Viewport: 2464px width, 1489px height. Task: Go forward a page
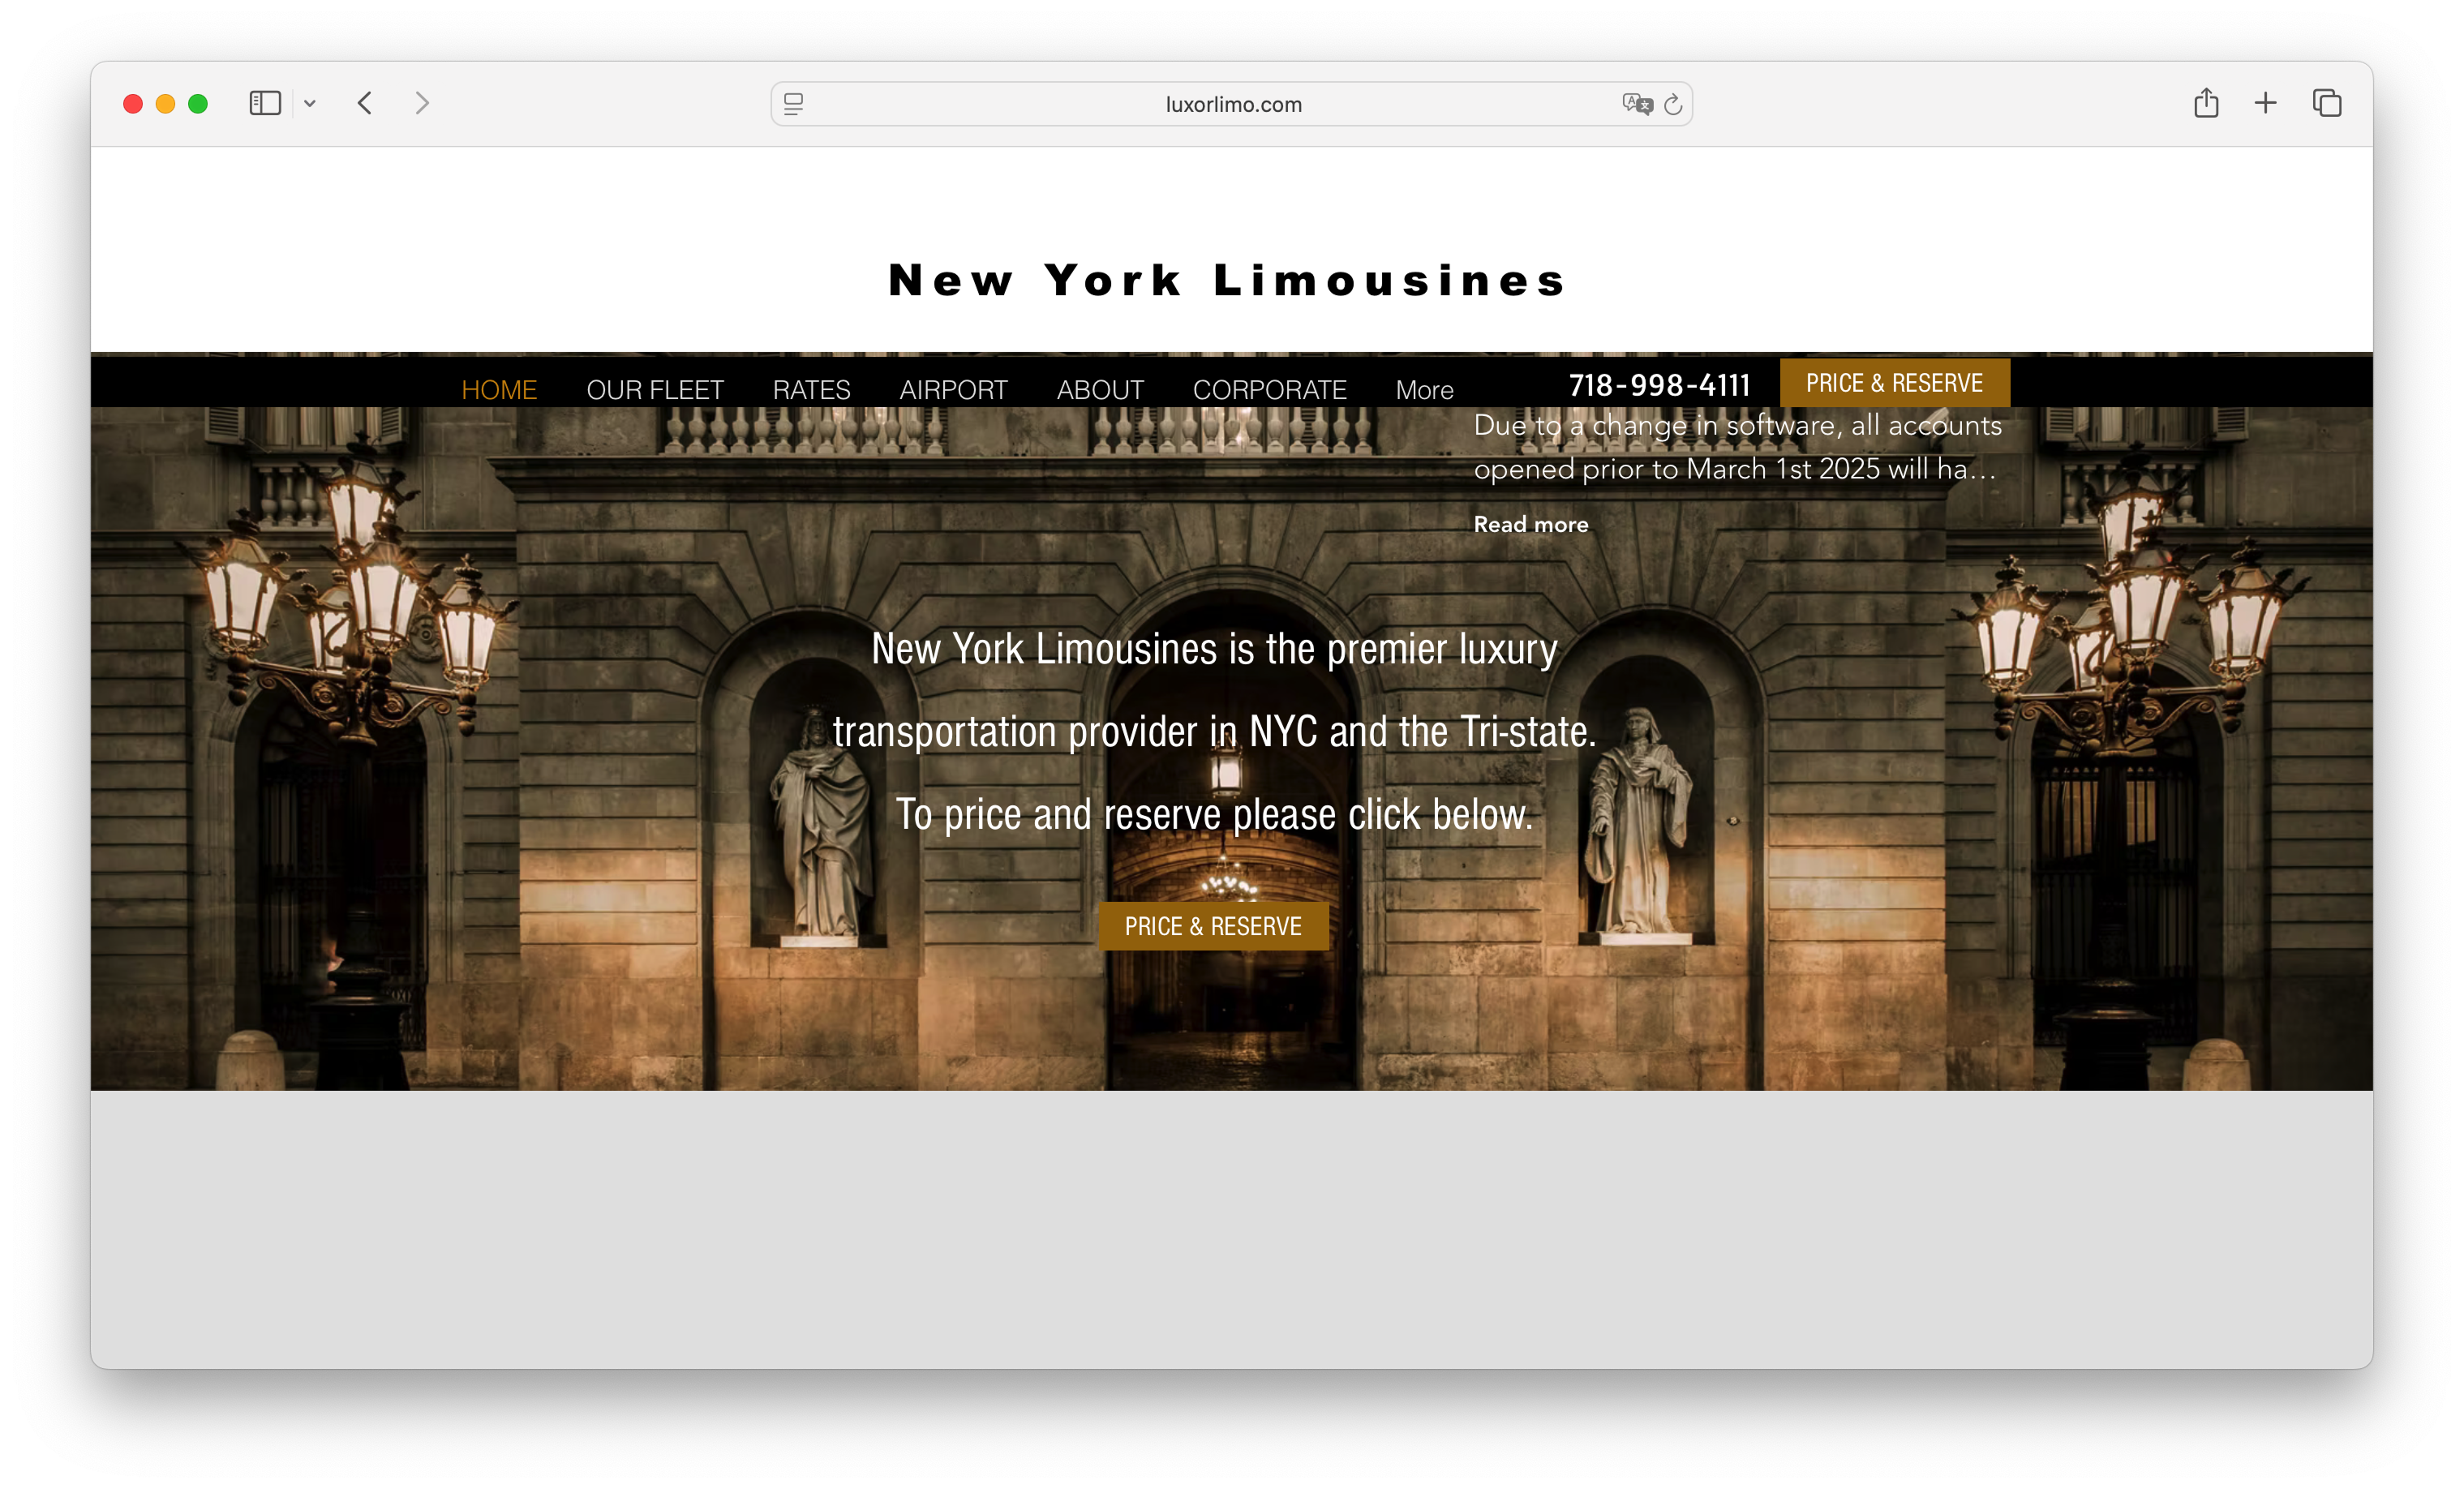pyautogui.click(x=421, y=103)
